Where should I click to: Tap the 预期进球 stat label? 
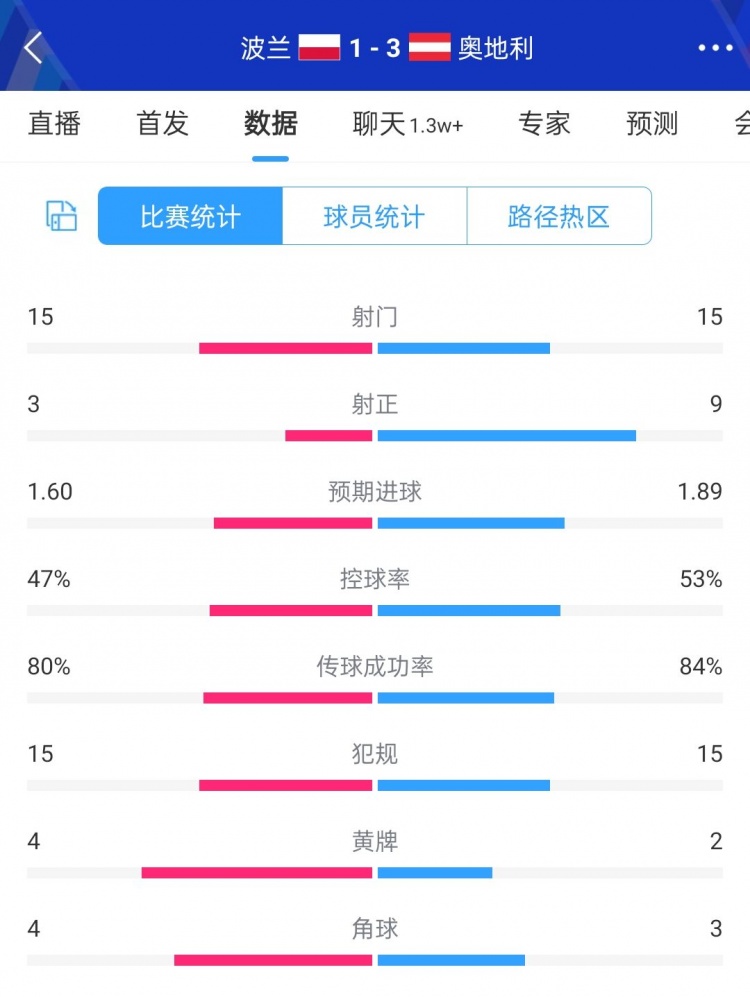pyautogui.click(x=375, y=491)
